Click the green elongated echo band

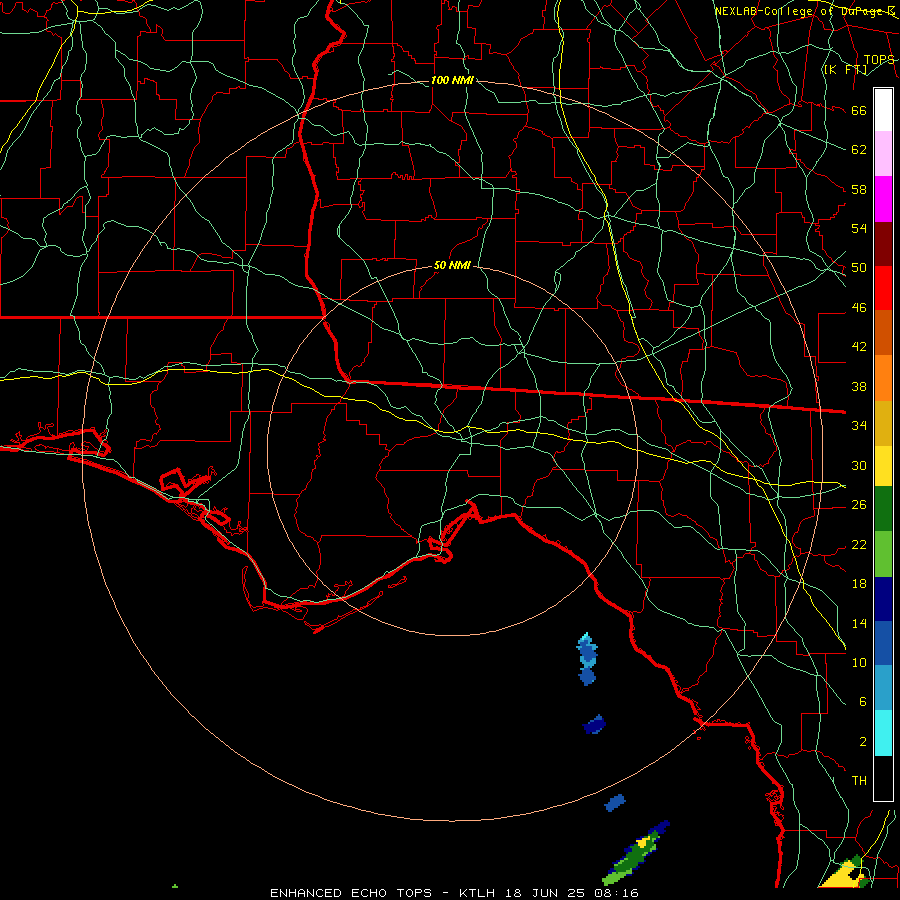[636, 854]
